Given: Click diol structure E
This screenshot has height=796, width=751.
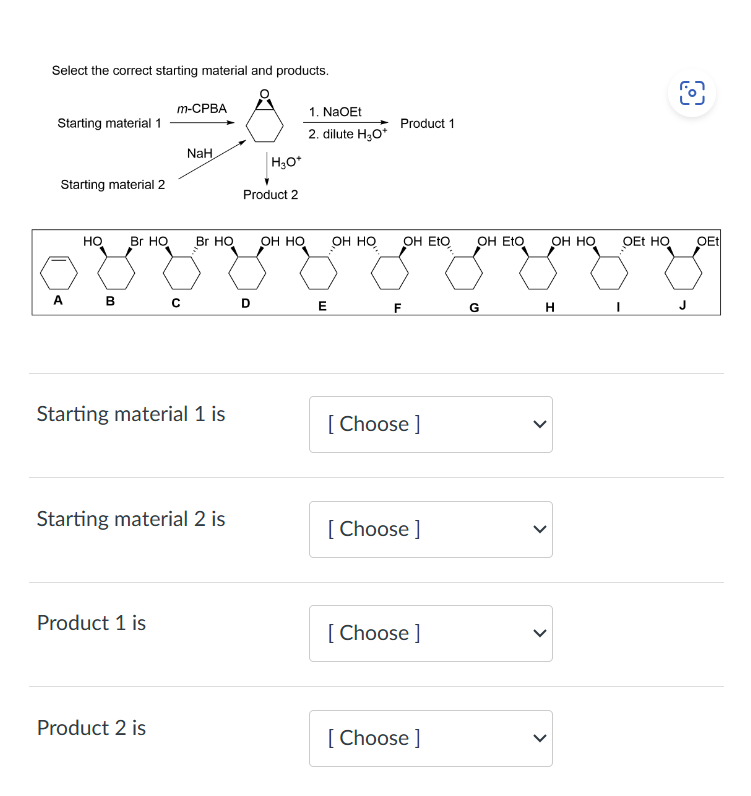Looking at the screenshot, I should (x=319, y=268).
